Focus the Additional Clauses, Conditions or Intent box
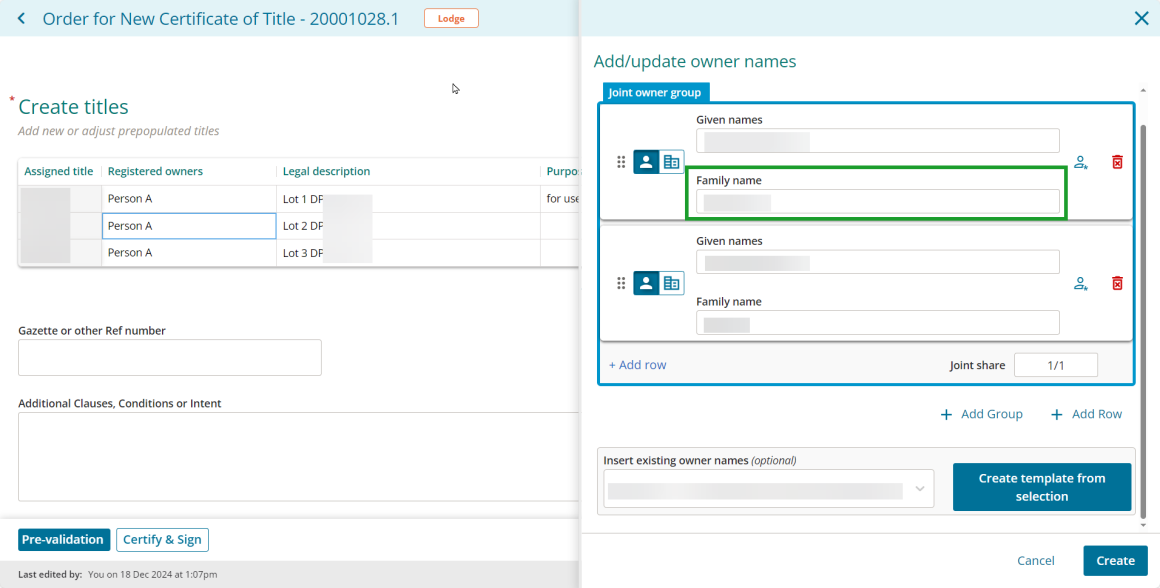 [x=299, y=456]
